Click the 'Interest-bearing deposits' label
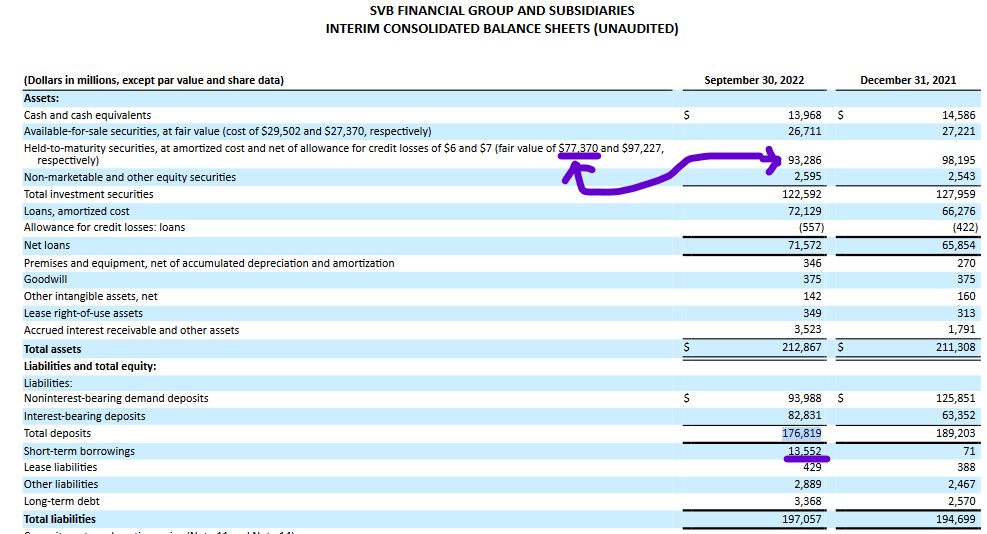 (84, 417)
